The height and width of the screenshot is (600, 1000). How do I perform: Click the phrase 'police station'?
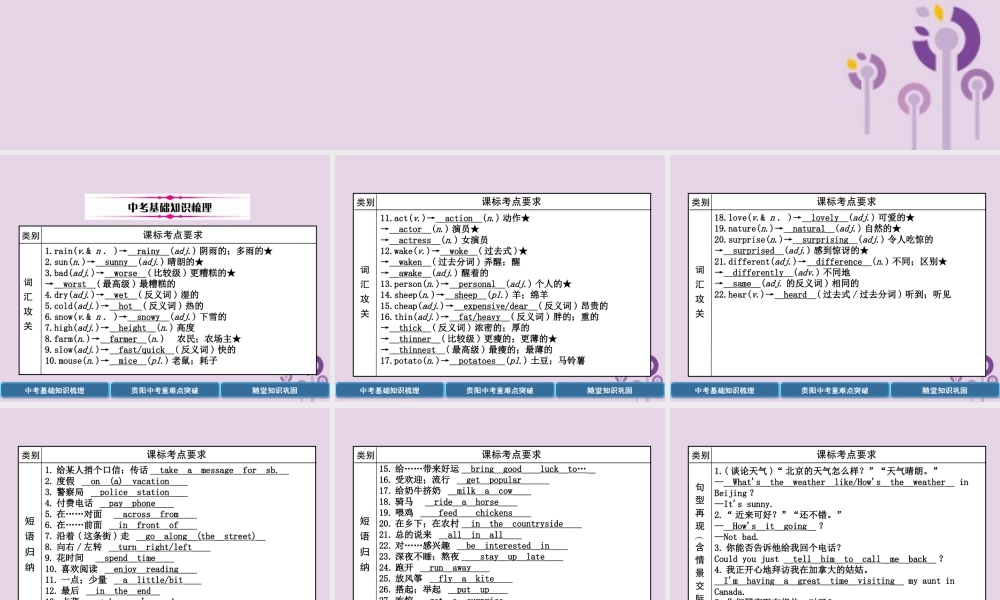coord(134,492)
